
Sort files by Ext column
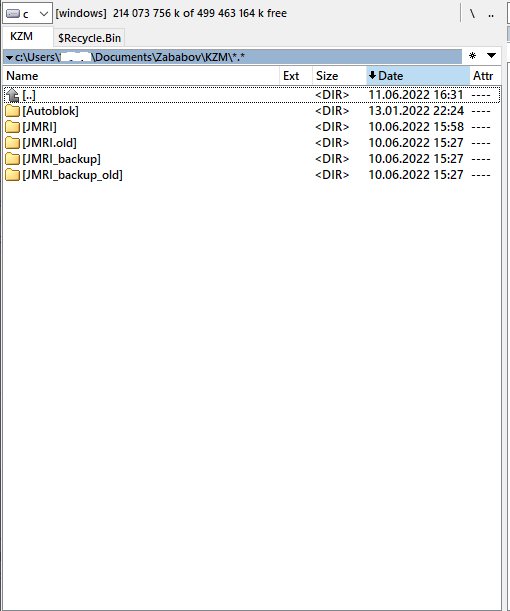pos(296,76)
